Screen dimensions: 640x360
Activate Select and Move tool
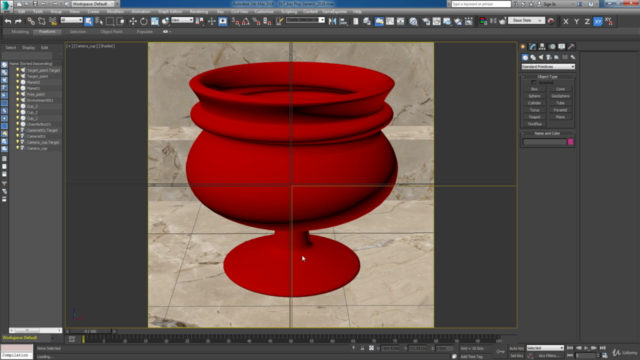133,21
